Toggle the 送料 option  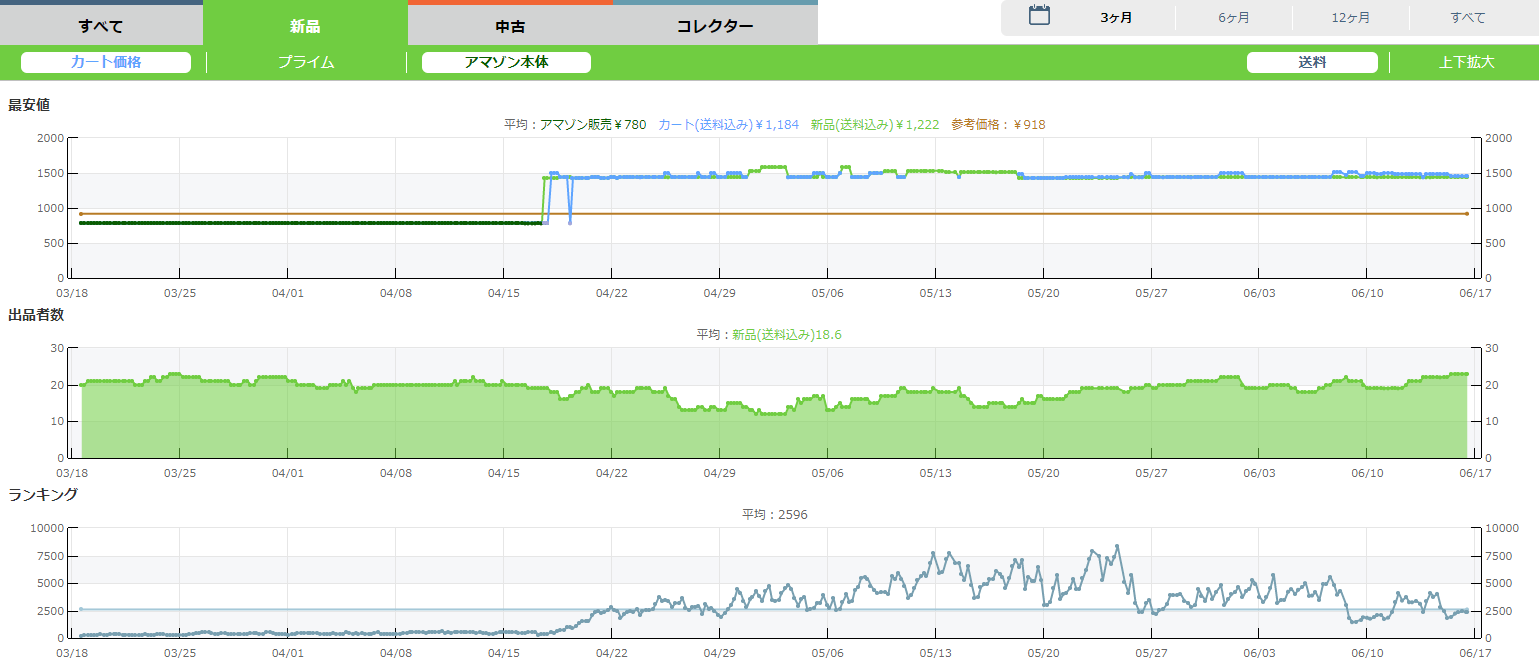click(x=1312, y=62)
